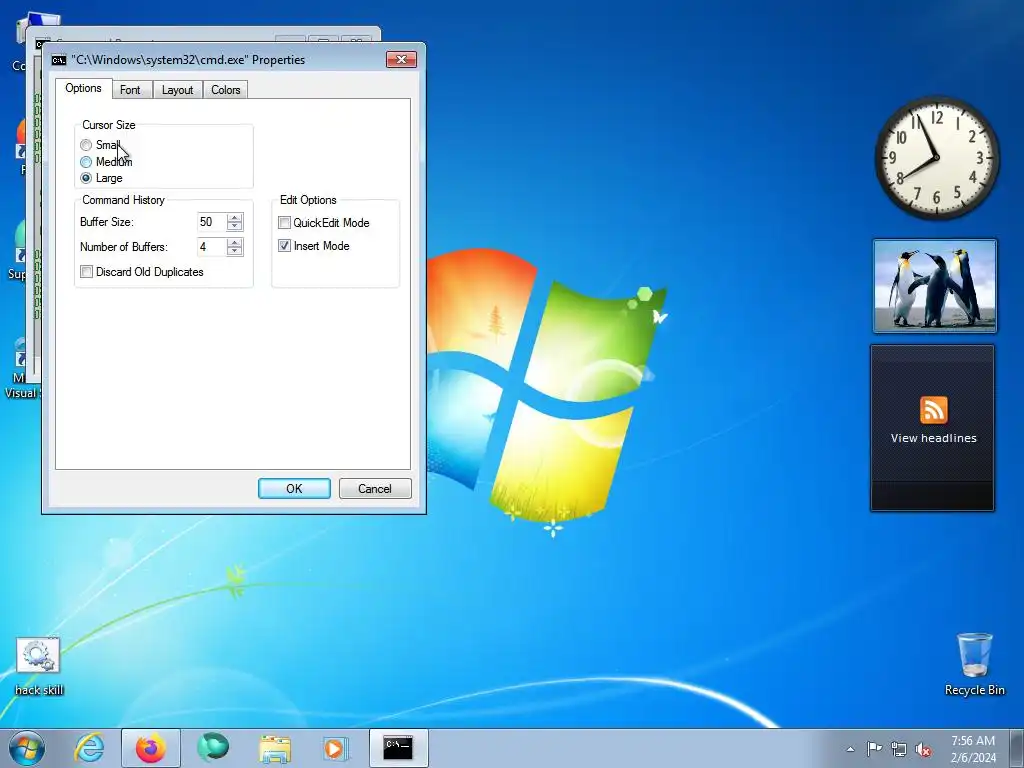Increase Number of Buffers with up arrow
1024x768 pixels.
coord(234,242)
